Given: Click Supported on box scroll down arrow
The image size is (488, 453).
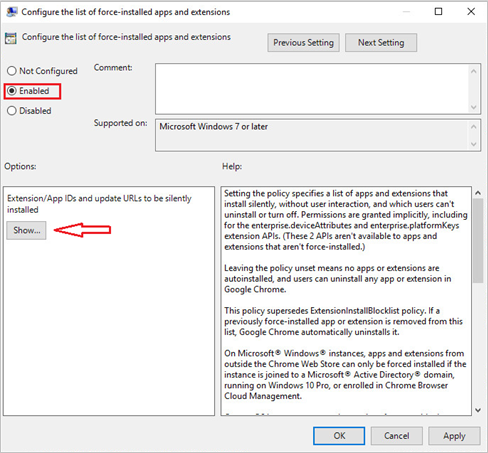Looking at the screenshot, I should (473, 144).
